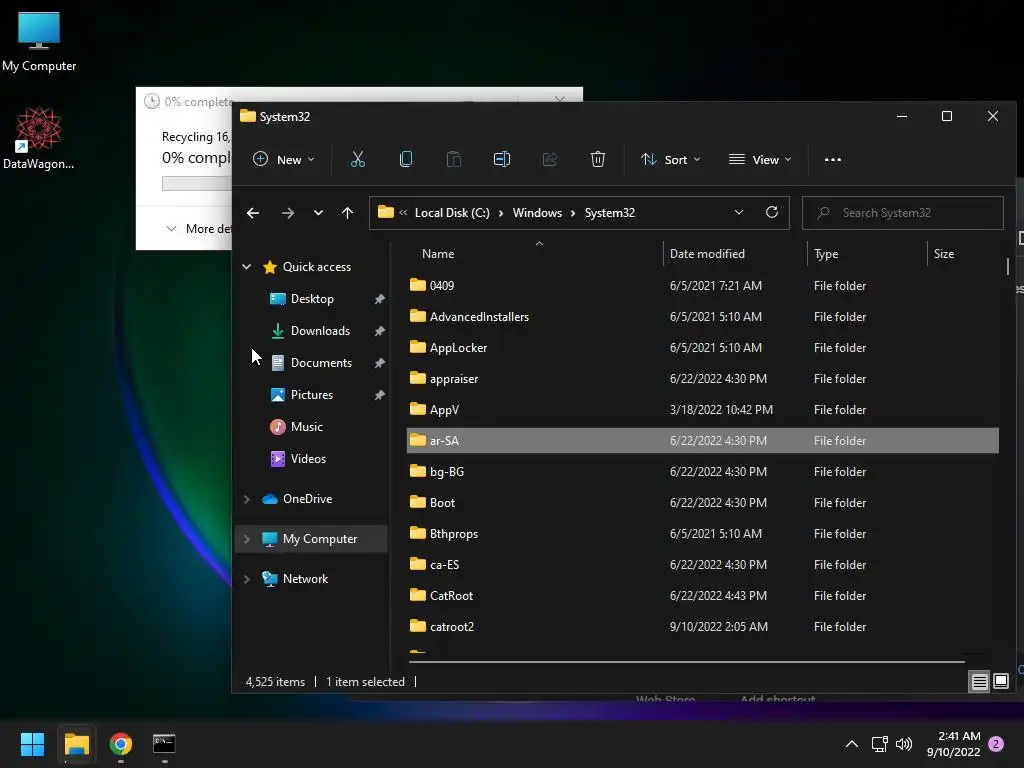The width and height of the screenshot is (1024, 768).
Task: Open Desktop in Quick access
Action: (x=312, y=299)
